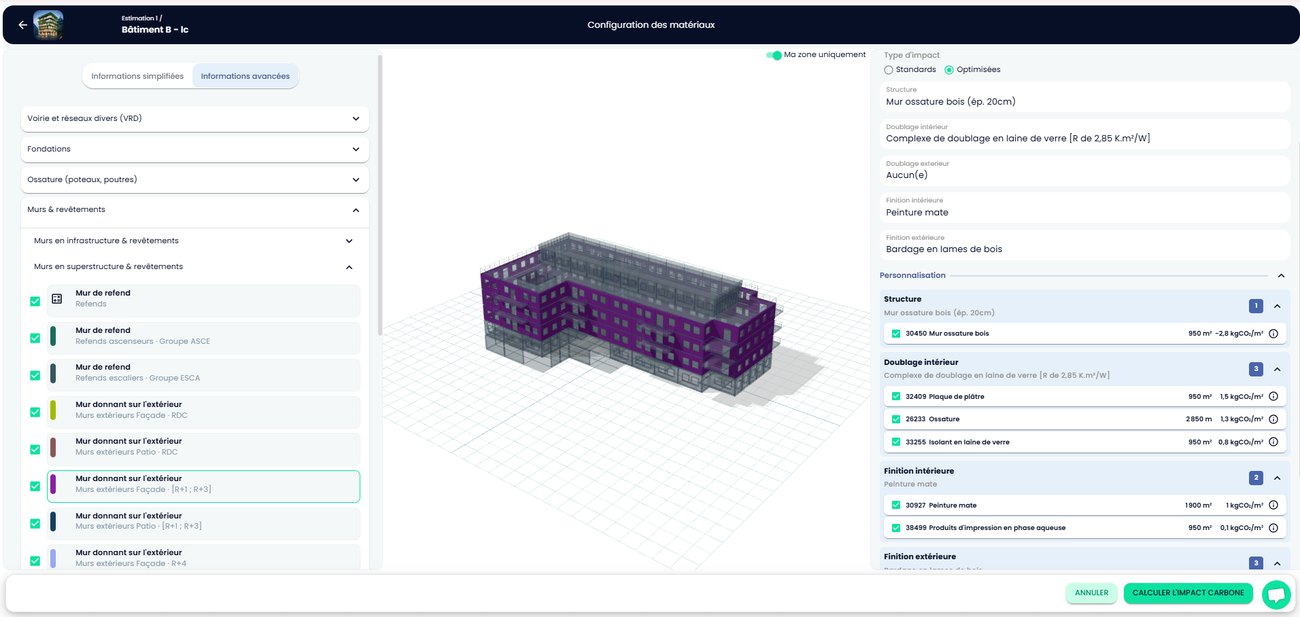The width and height of the screenshot is (1300, 617).
Task: Select the Standards impact type
Action: (x=889, y=70)
